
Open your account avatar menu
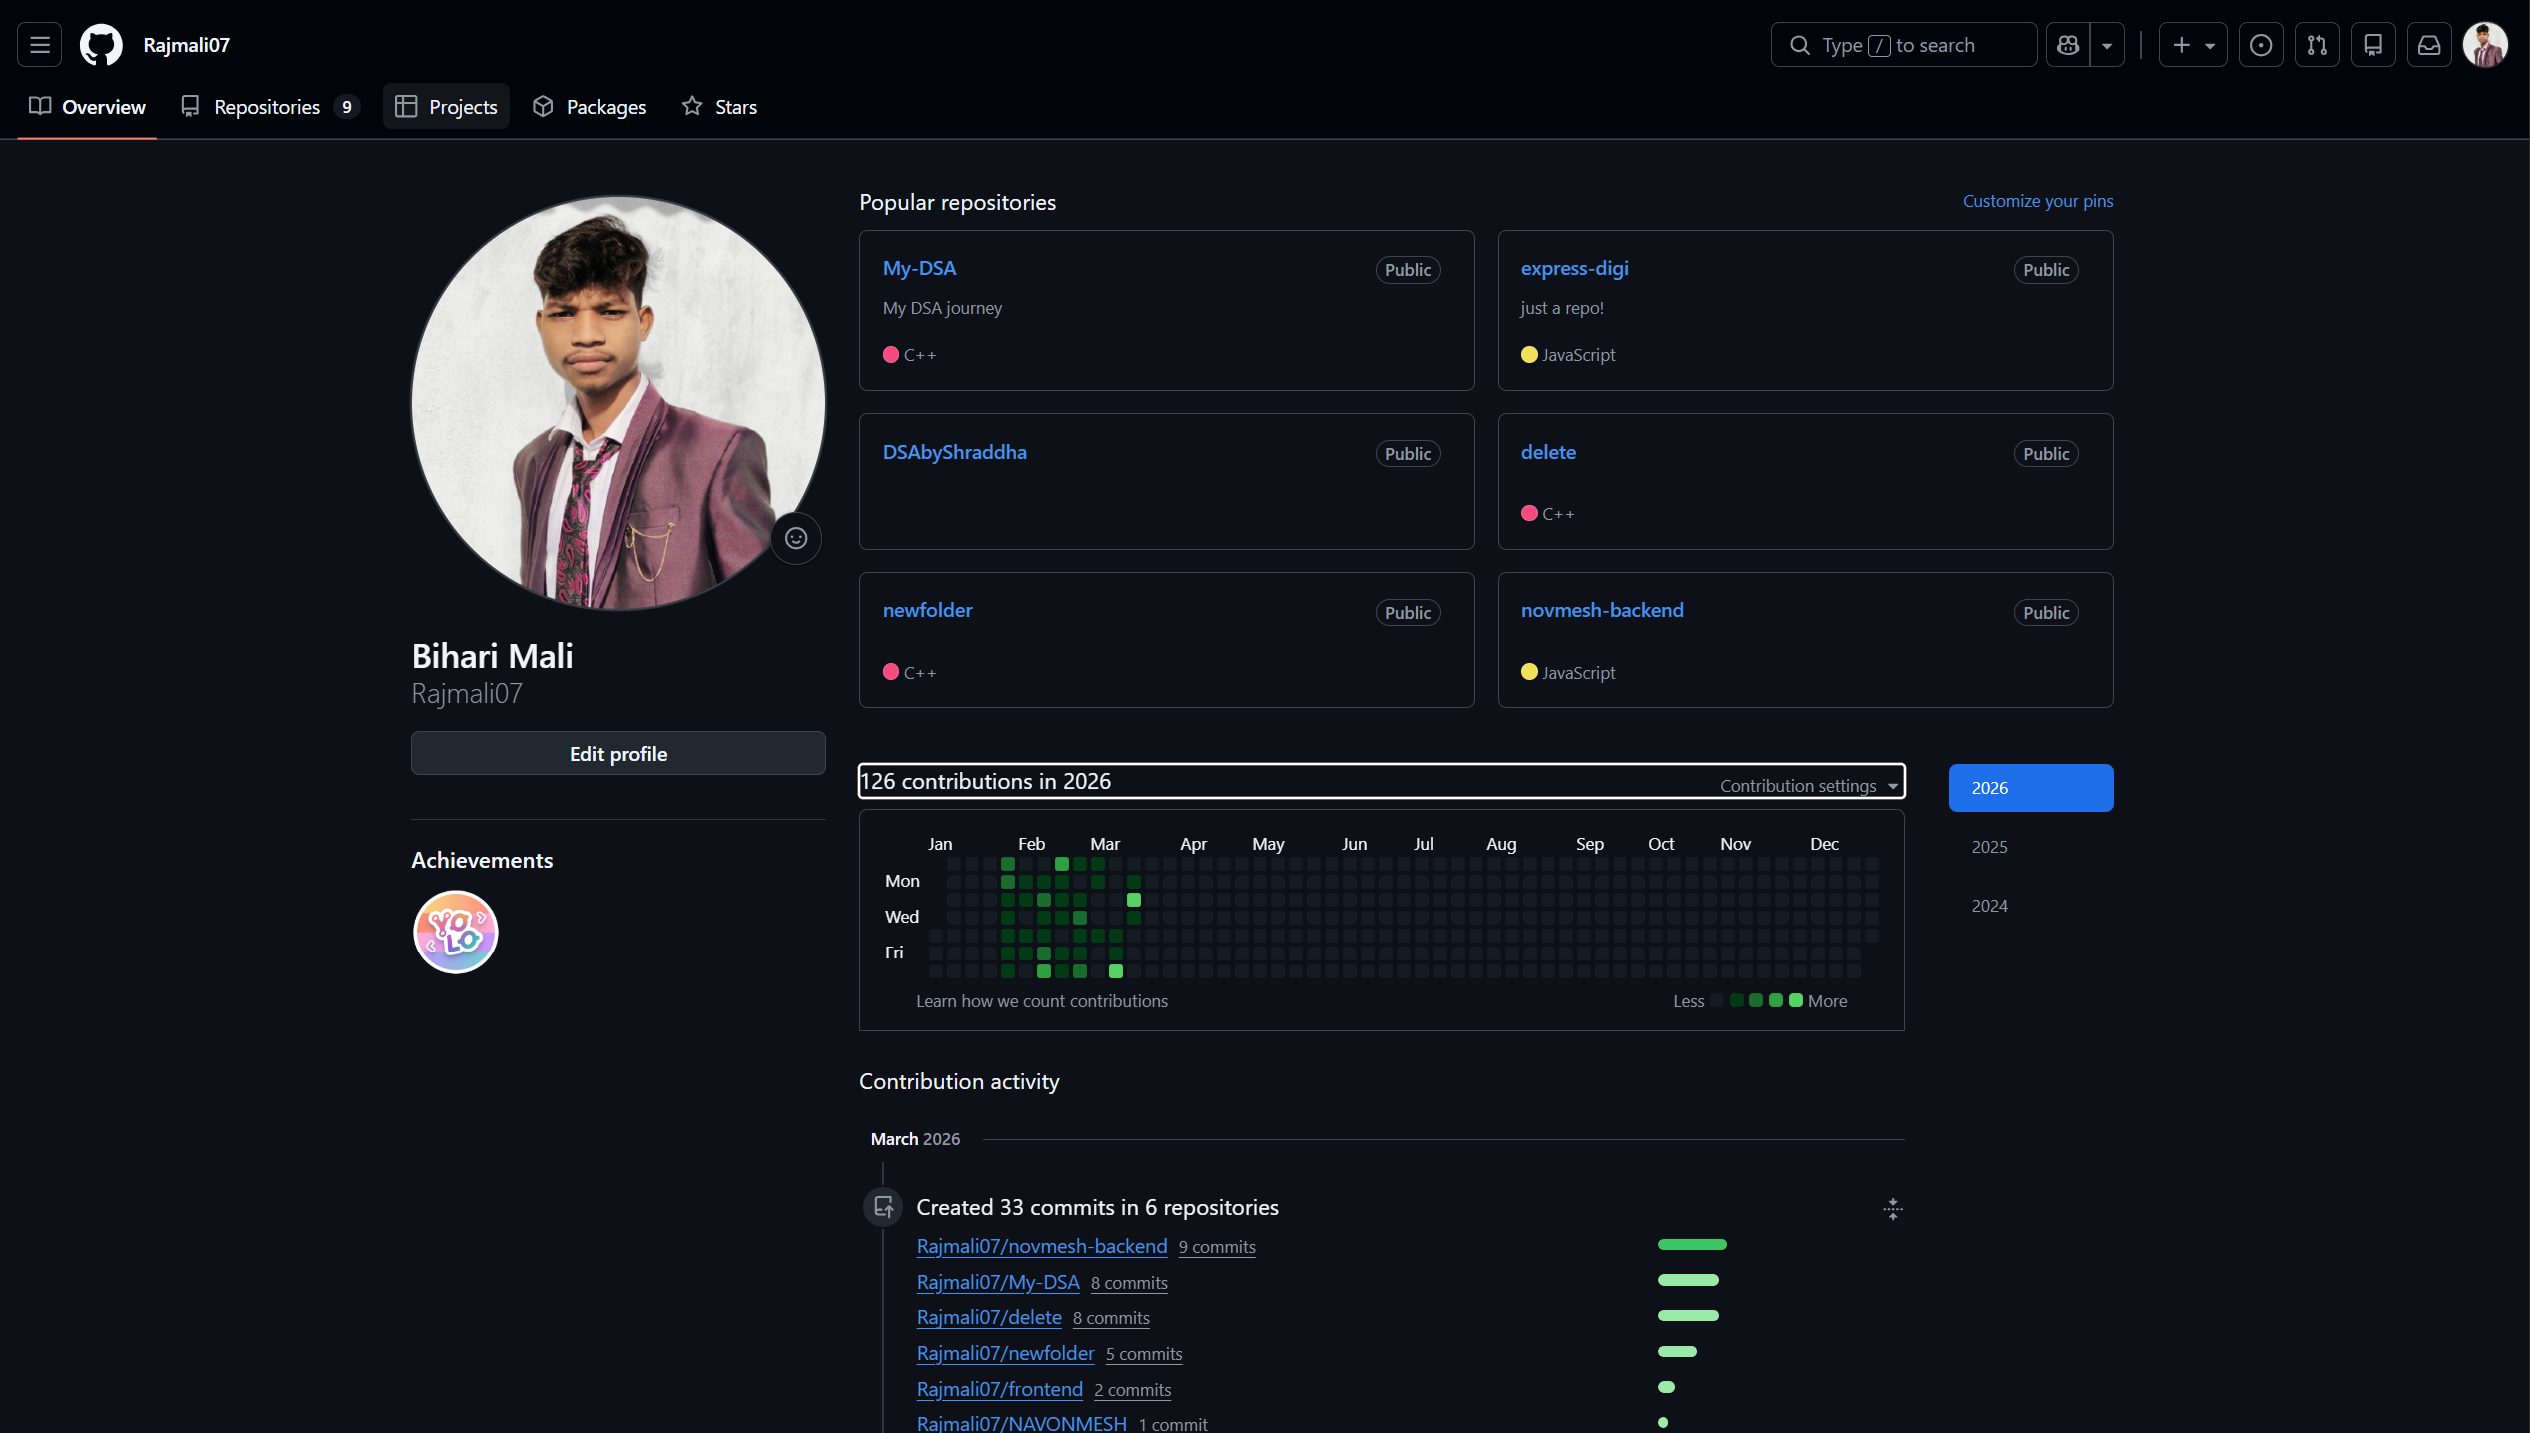pos(2487,44)
